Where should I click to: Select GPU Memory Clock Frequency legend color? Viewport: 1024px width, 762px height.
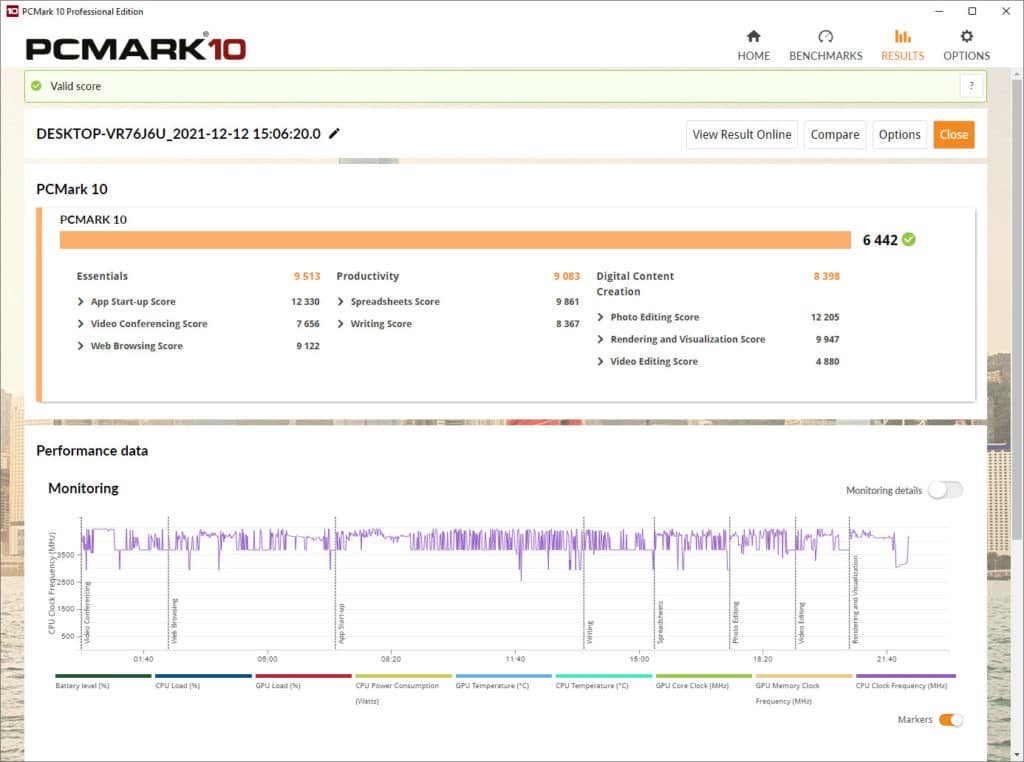[804, 676]
